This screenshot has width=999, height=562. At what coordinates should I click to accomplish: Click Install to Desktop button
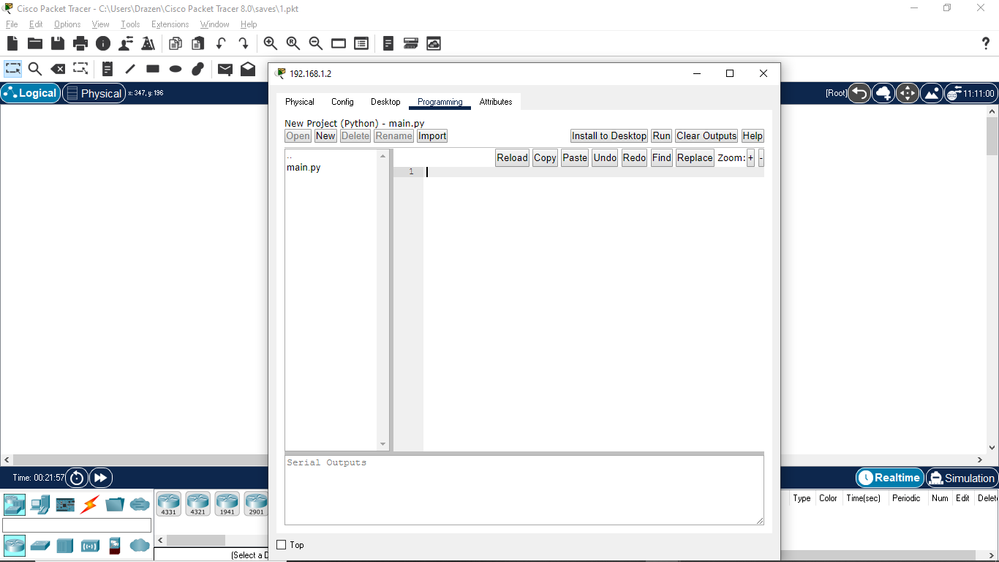[609, 136]
